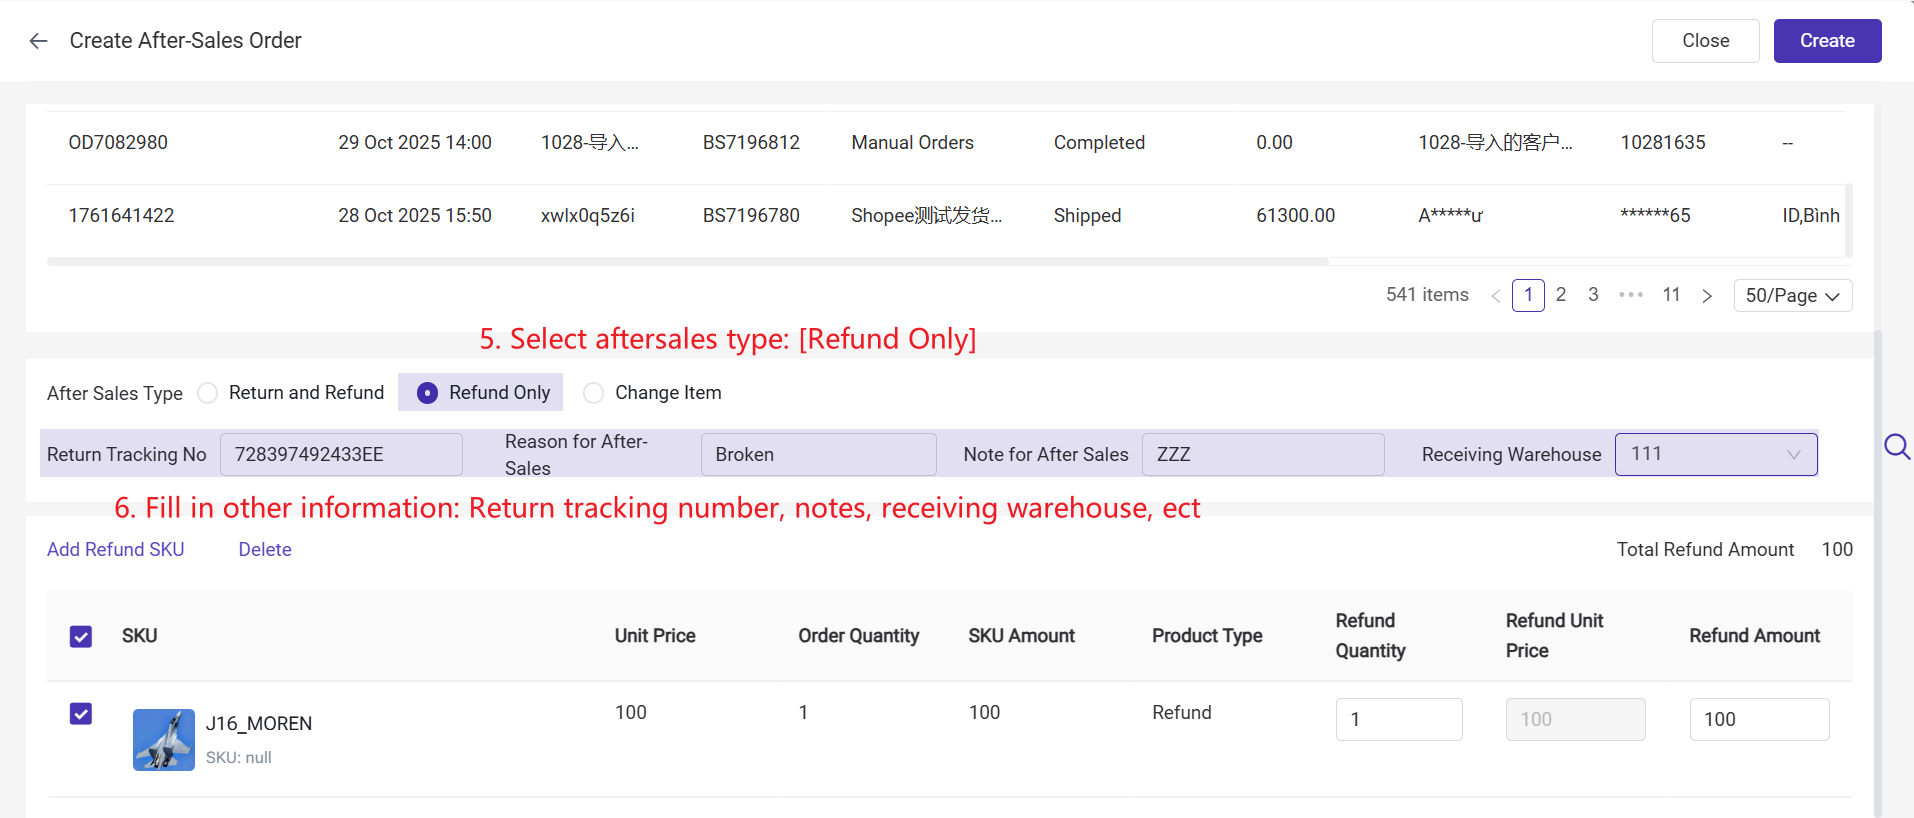Viewport: 1914px width, 818px height.
Task: Toggle the select-all SKU header checkbox
Action: pyautogui.click(x=81, y=637)
